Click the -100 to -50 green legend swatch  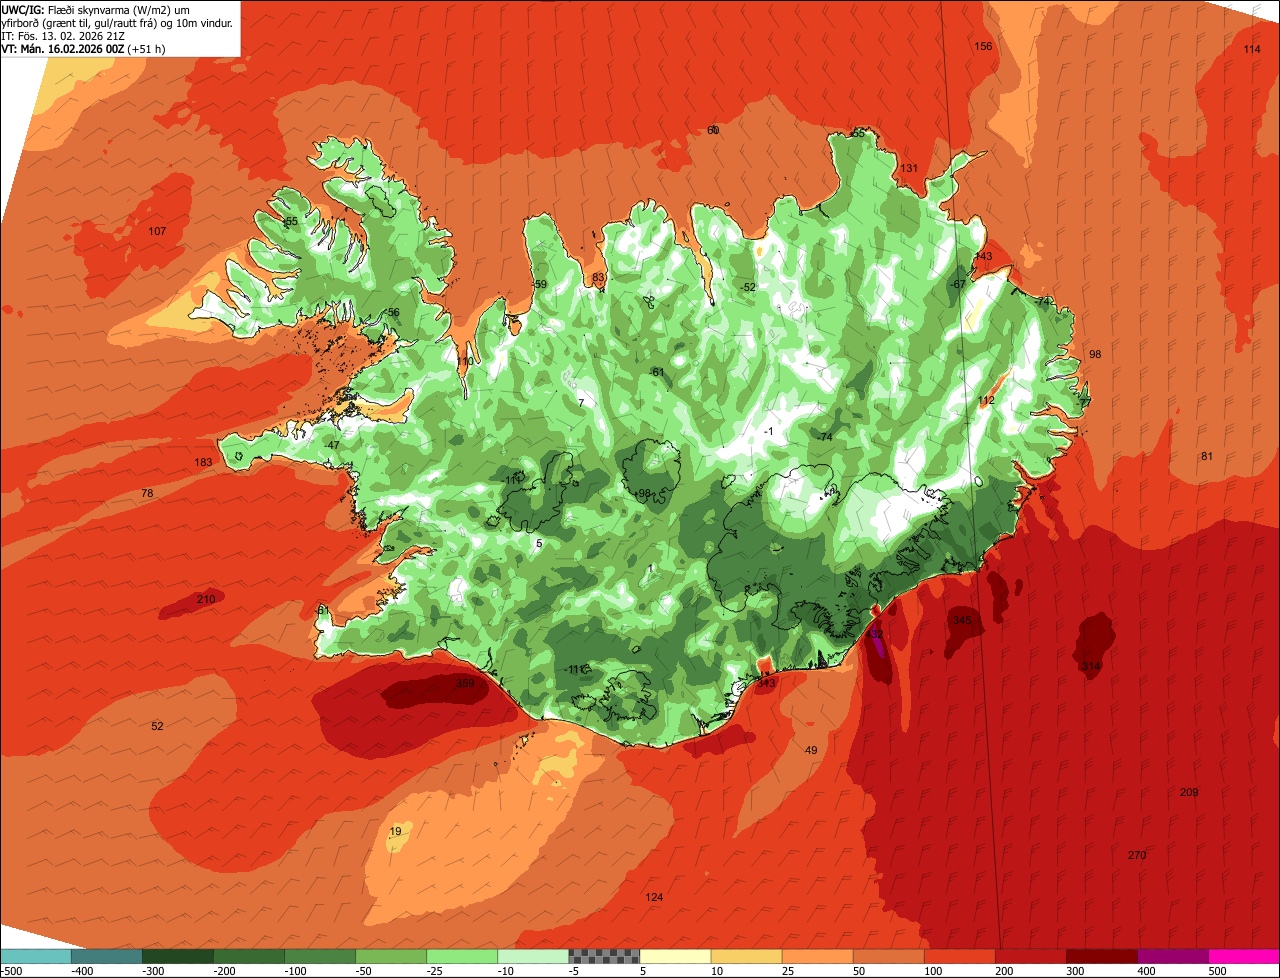click(320, 956)
